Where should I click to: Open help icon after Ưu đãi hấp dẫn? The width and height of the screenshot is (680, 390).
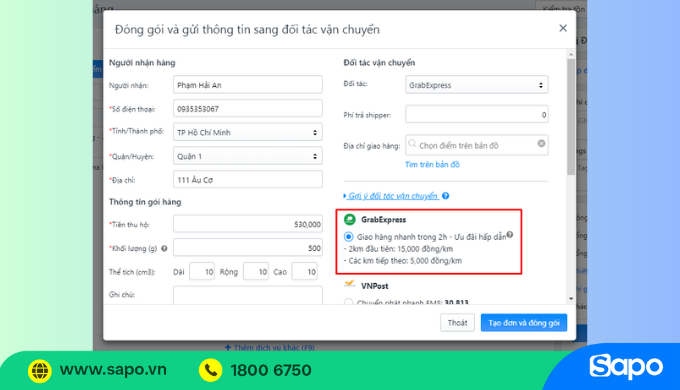click(x=510, y=235)
